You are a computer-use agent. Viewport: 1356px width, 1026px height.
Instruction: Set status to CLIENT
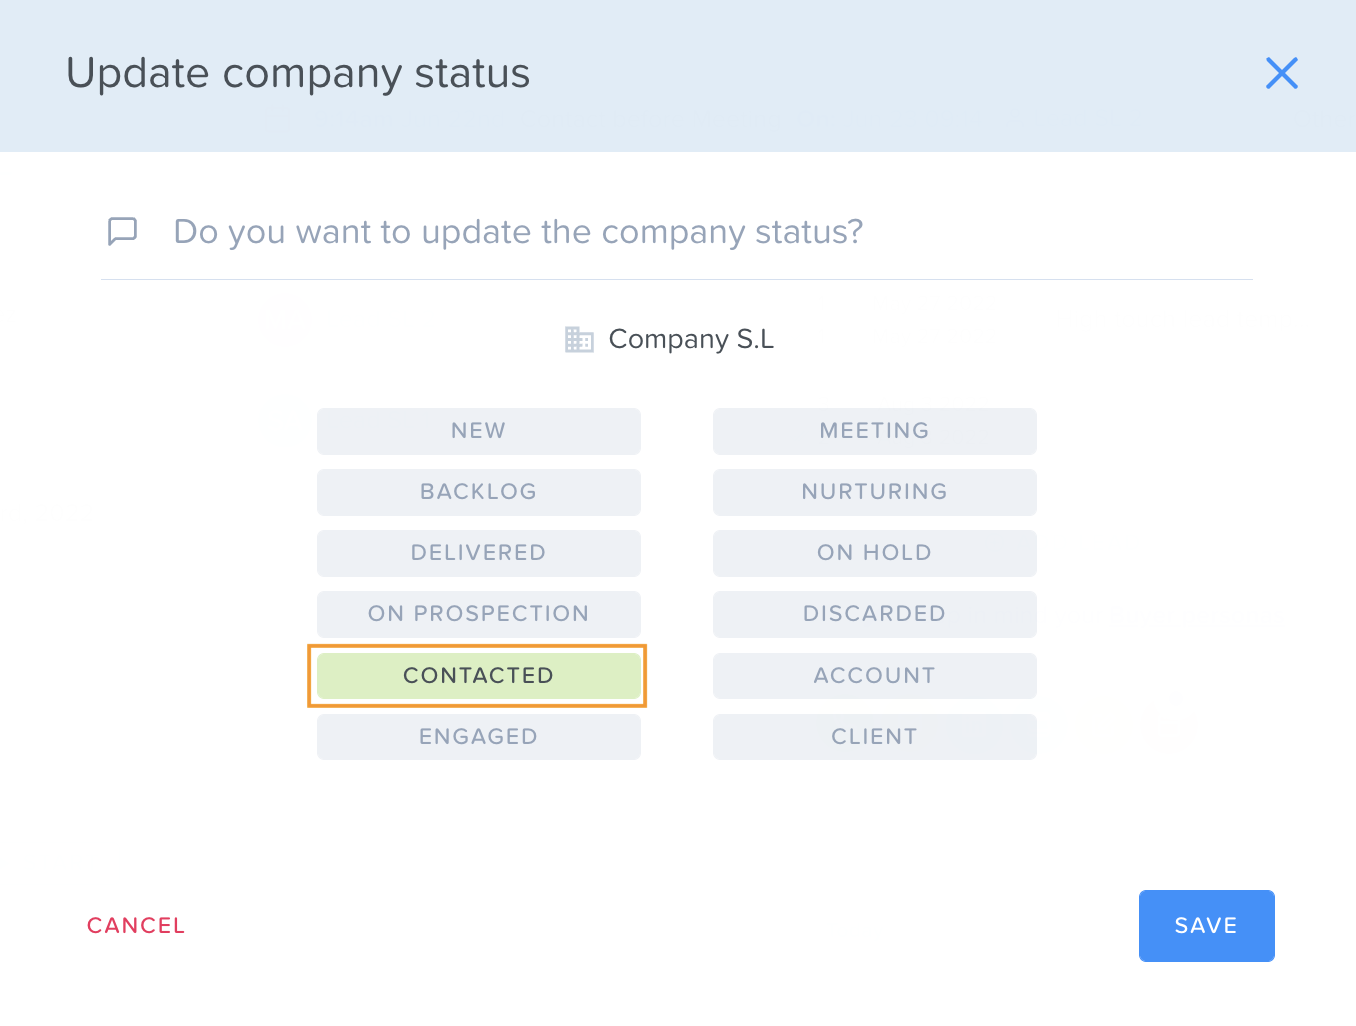875,737
